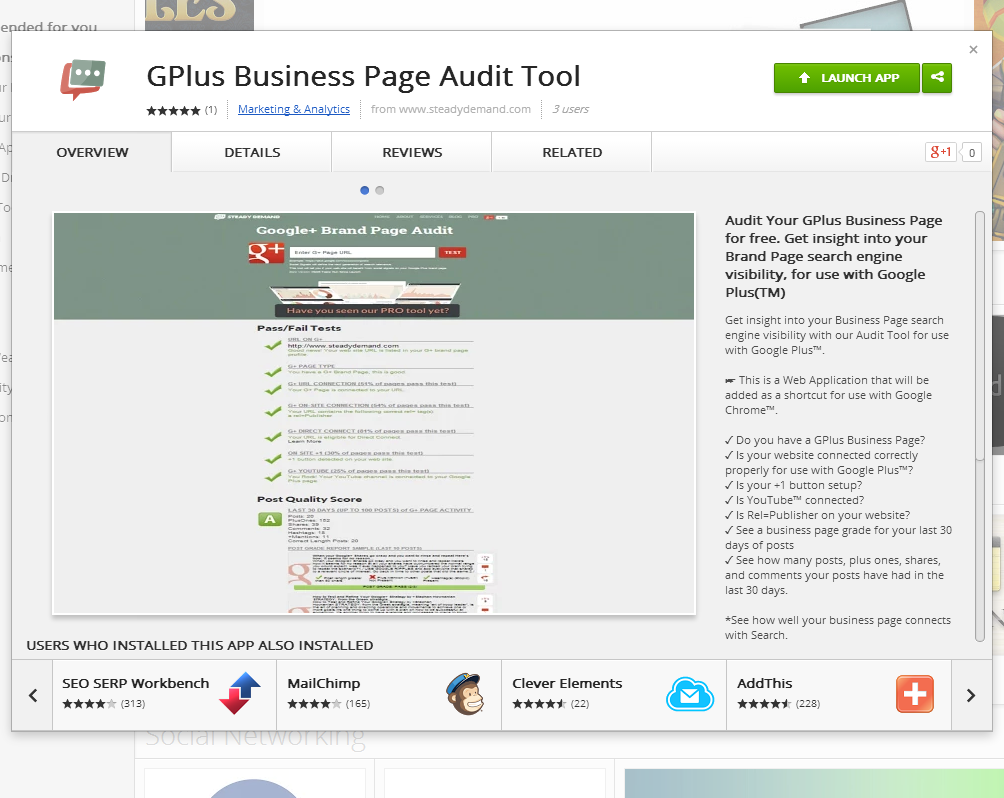Open the Reviews tab

412,152
